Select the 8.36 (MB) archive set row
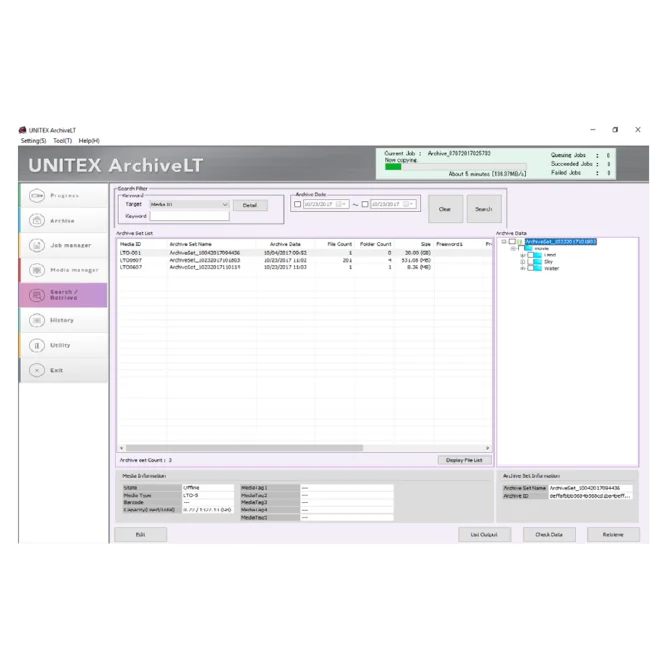Viewport: 670px width, 670px height. (x=305, y=267)
